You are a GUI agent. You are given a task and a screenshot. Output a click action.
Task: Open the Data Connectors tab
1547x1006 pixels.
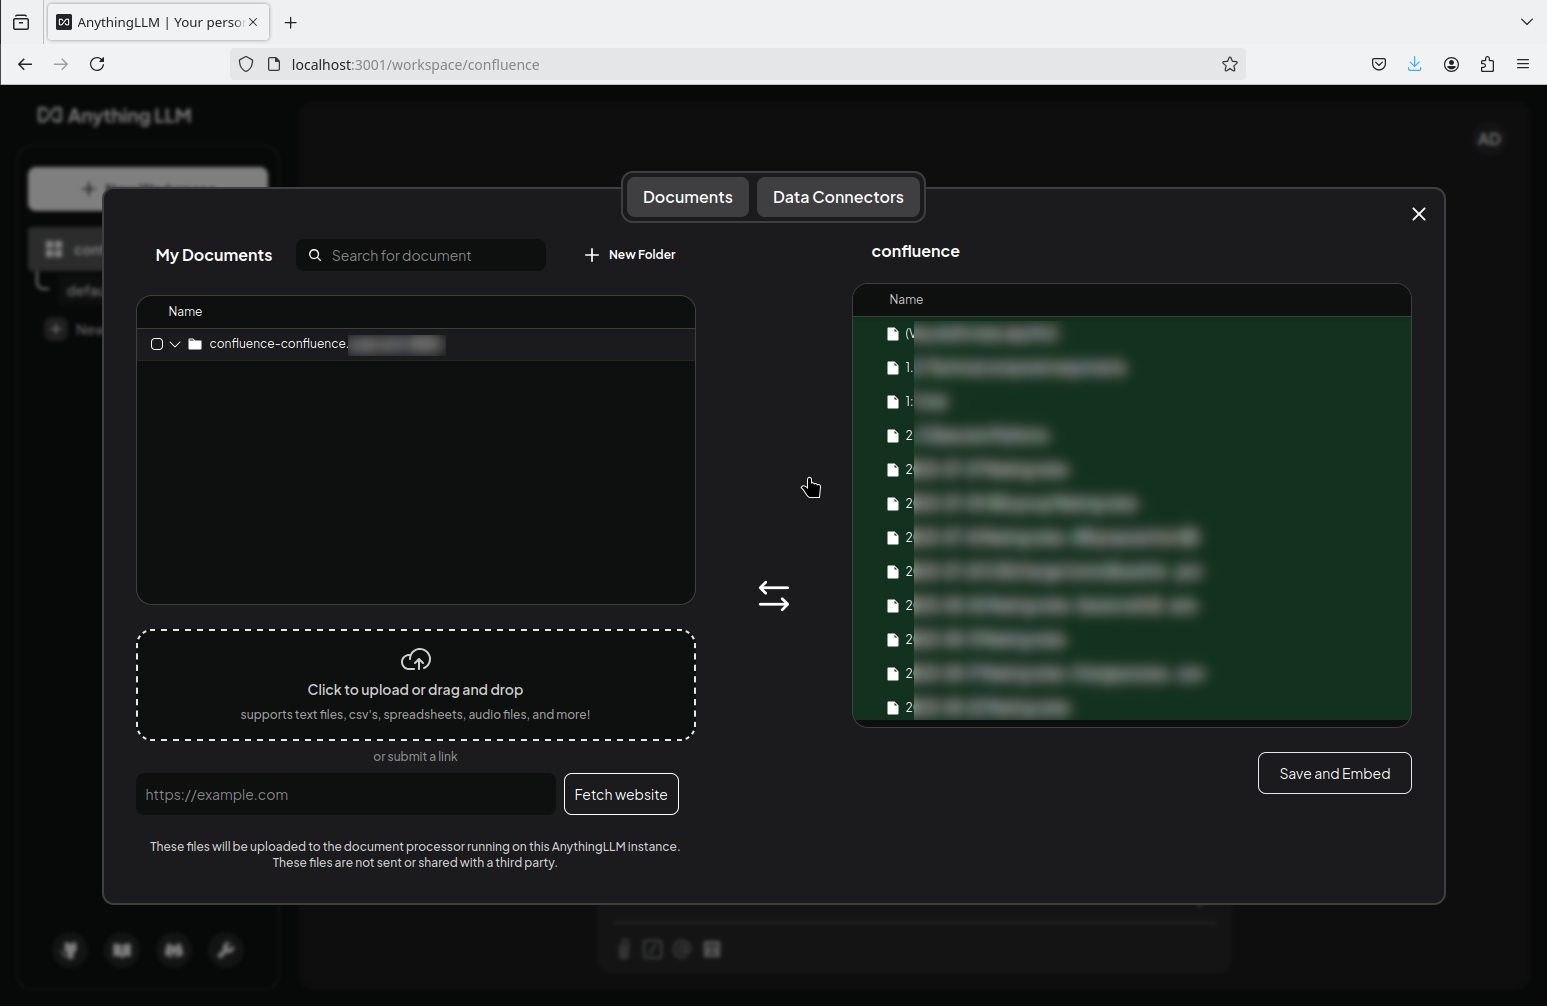[x=838, y=197]
